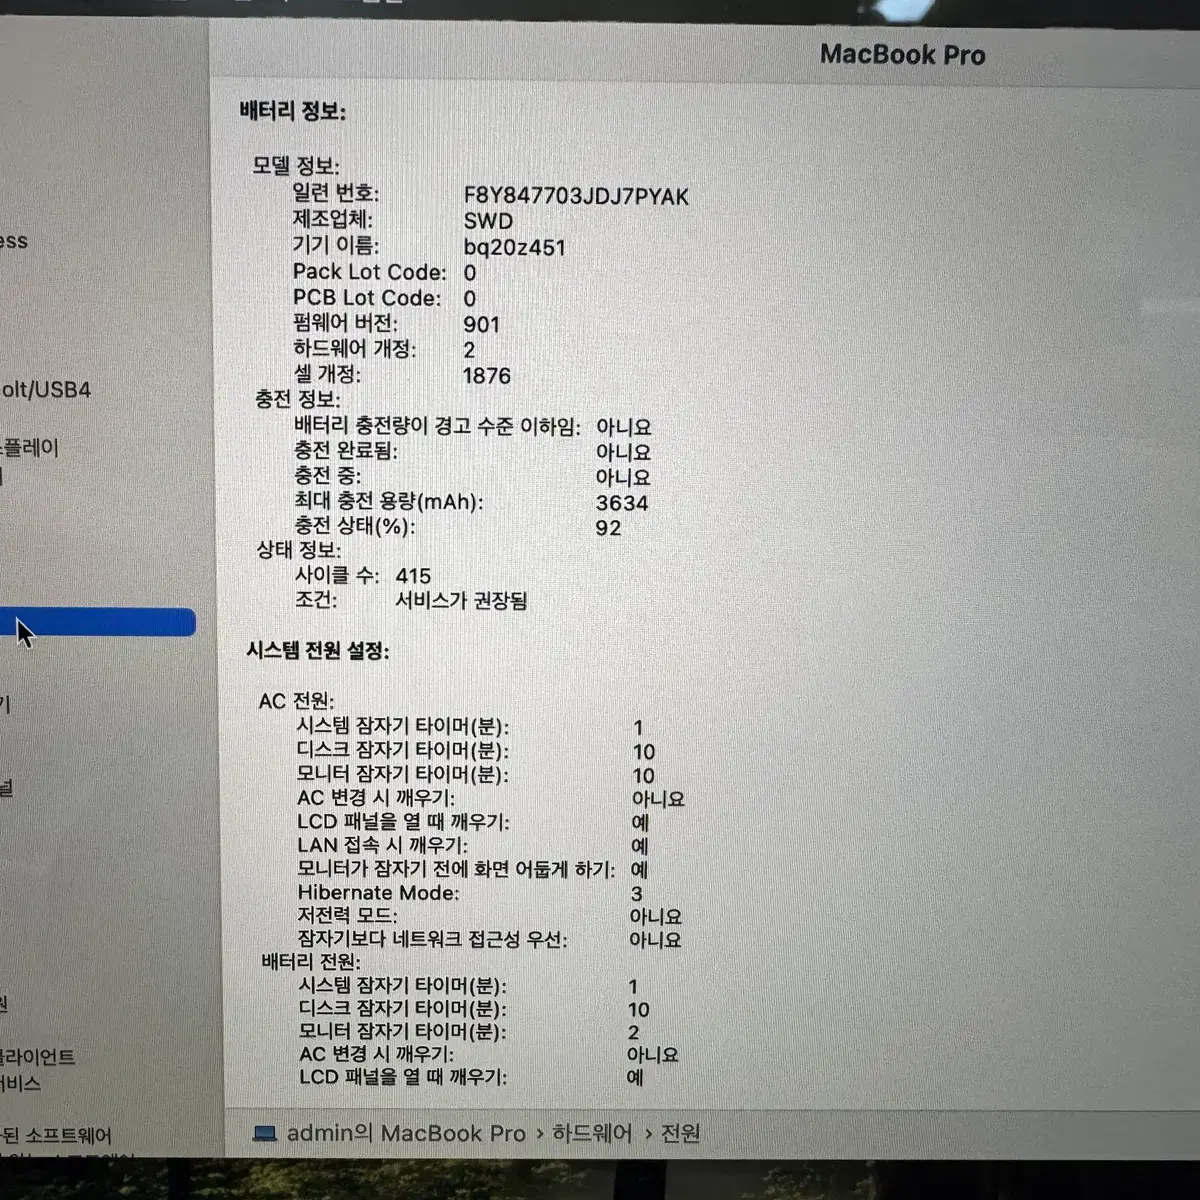
Task: Select the '소프트웨어' item at the sidebar bottom
Action: pos(56,1135)
